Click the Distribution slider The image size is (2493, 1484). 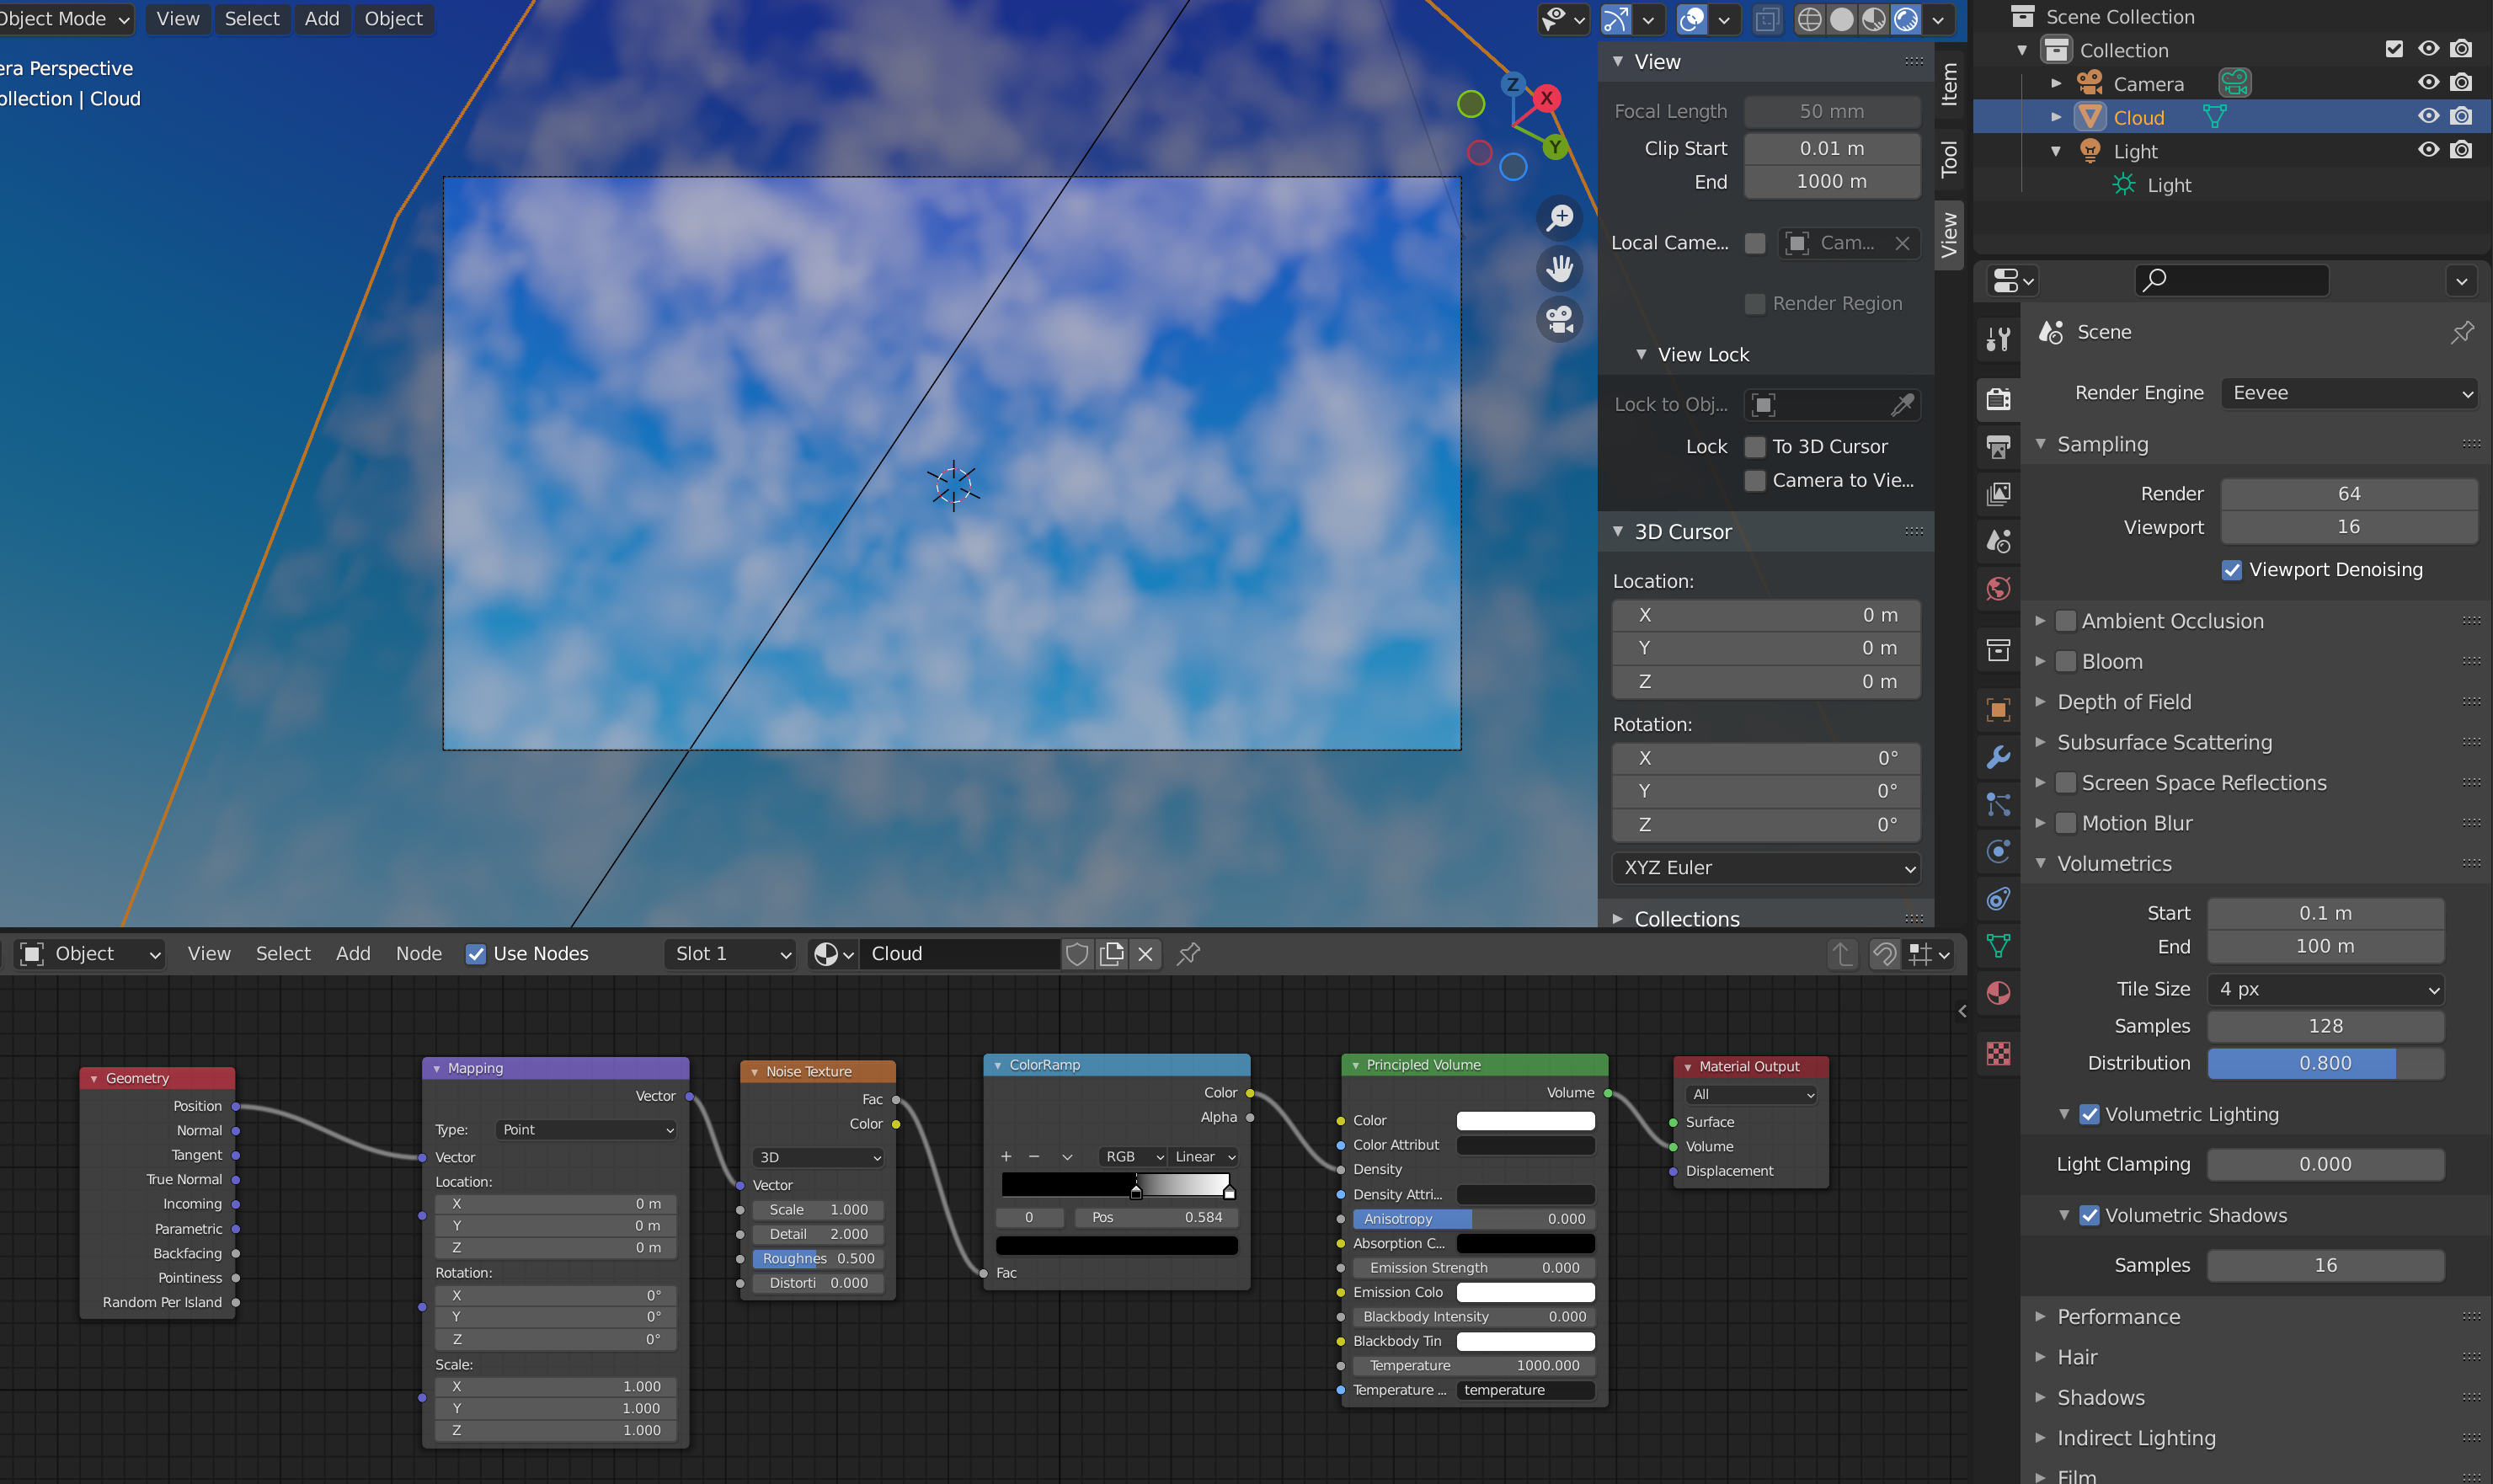(x=2325, y=1063)
